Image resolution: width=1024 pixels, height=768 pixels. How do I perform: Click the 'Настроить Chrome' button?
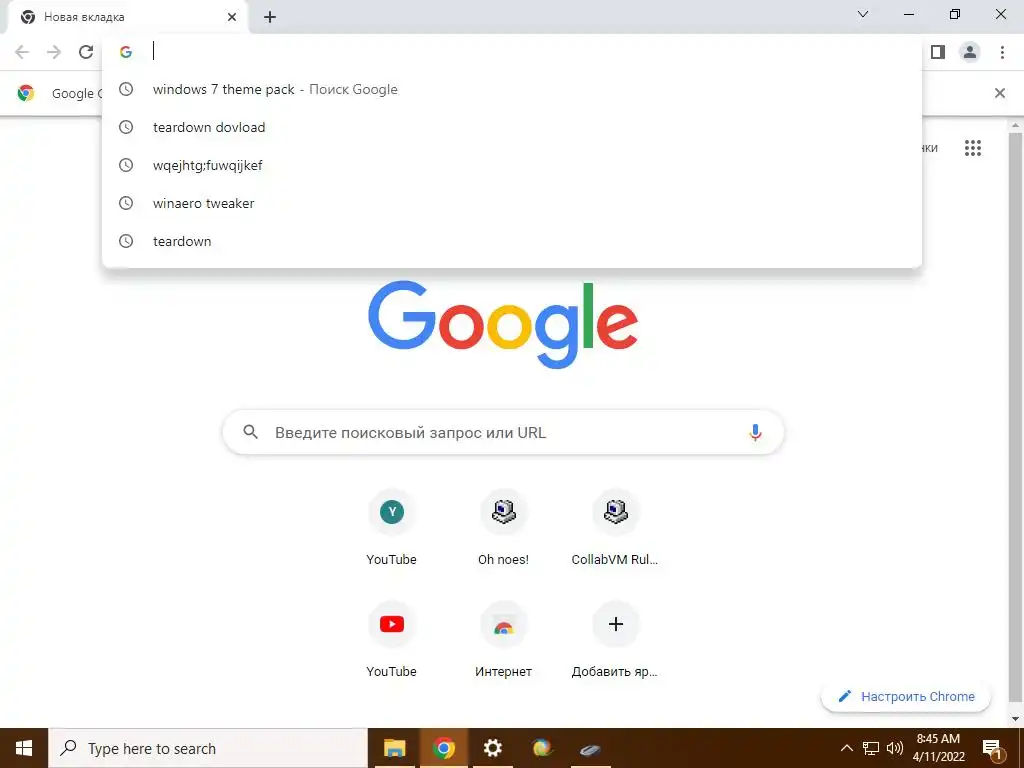(906, 696)
